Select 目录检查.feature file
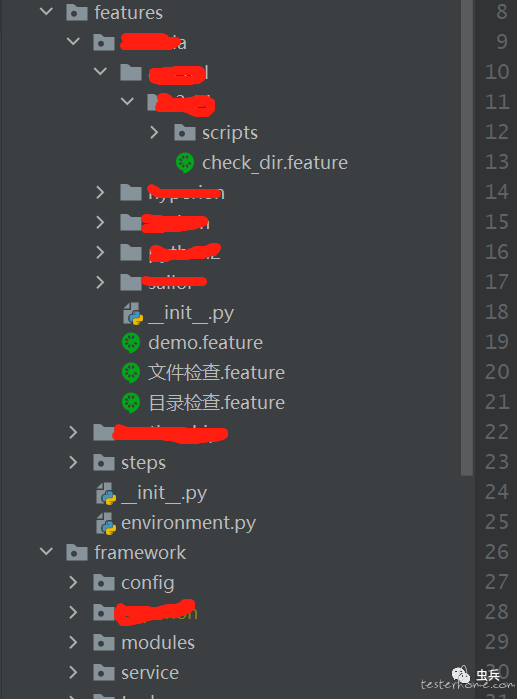Image resolution: width=517 pixels, height=699 pixels. [x=217, y=403]
